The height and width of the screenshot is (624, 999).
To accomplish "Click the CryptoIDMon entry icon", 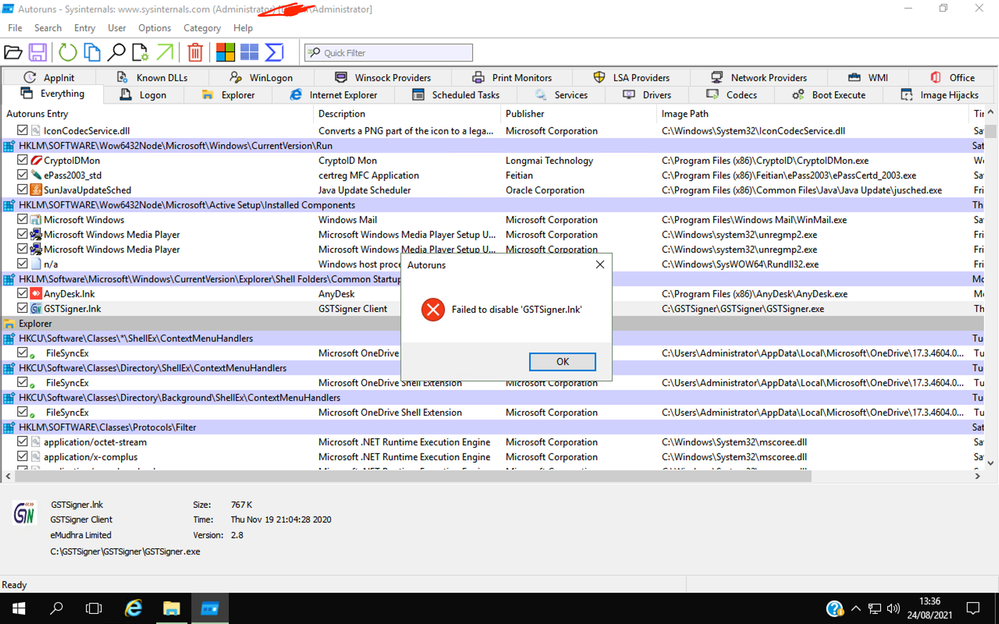I will coord(36,161).
